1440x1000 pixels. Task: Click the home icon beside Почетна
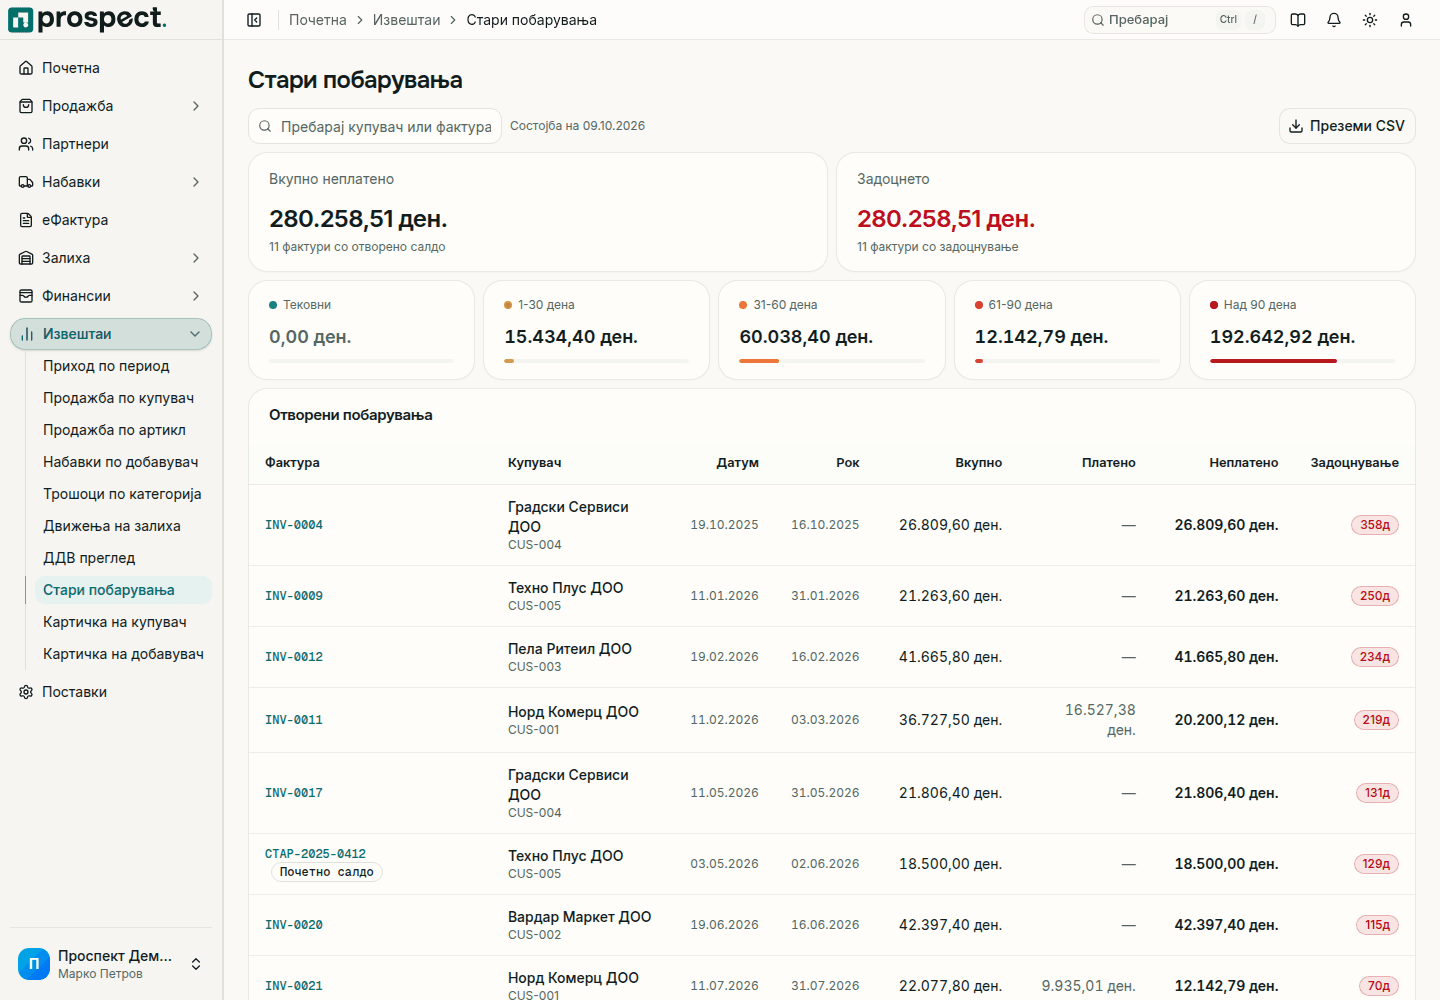point(26,68)
